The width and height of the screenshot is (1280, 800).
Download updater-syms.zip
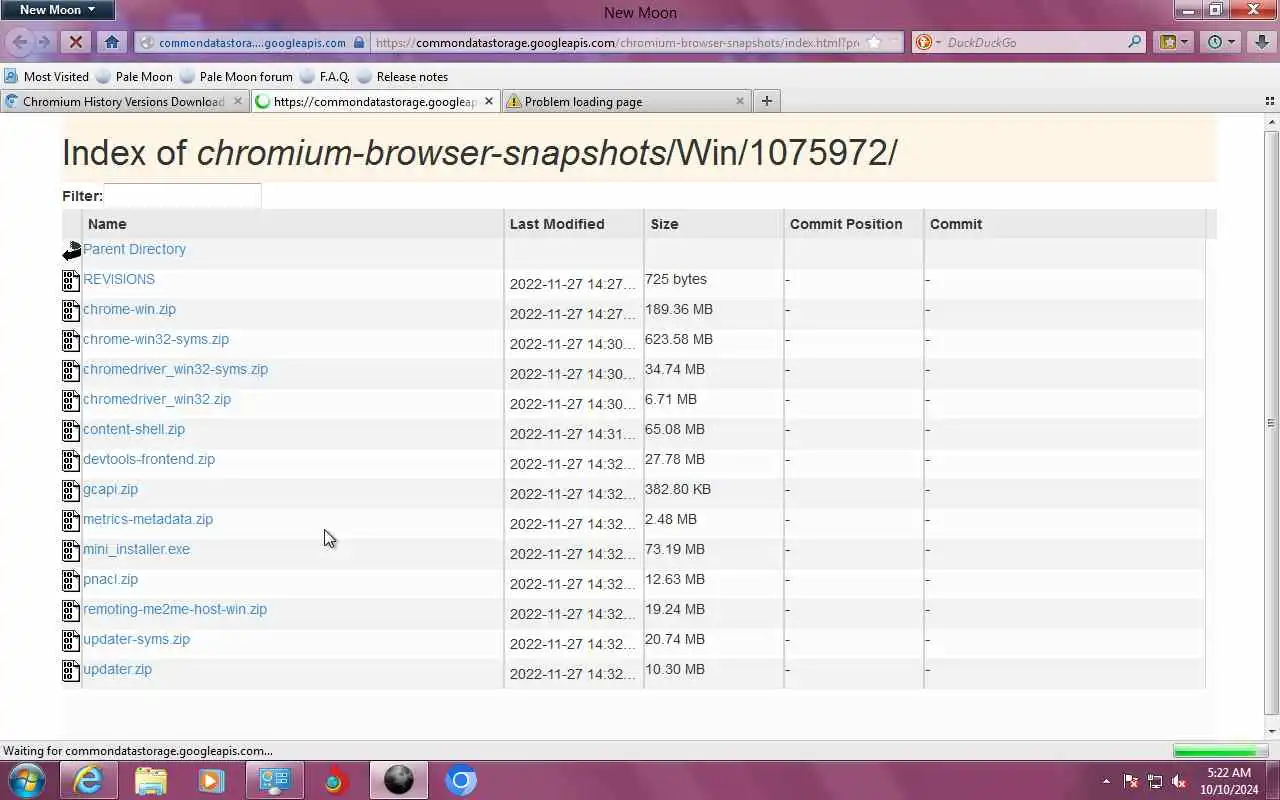tap(136, 639)
